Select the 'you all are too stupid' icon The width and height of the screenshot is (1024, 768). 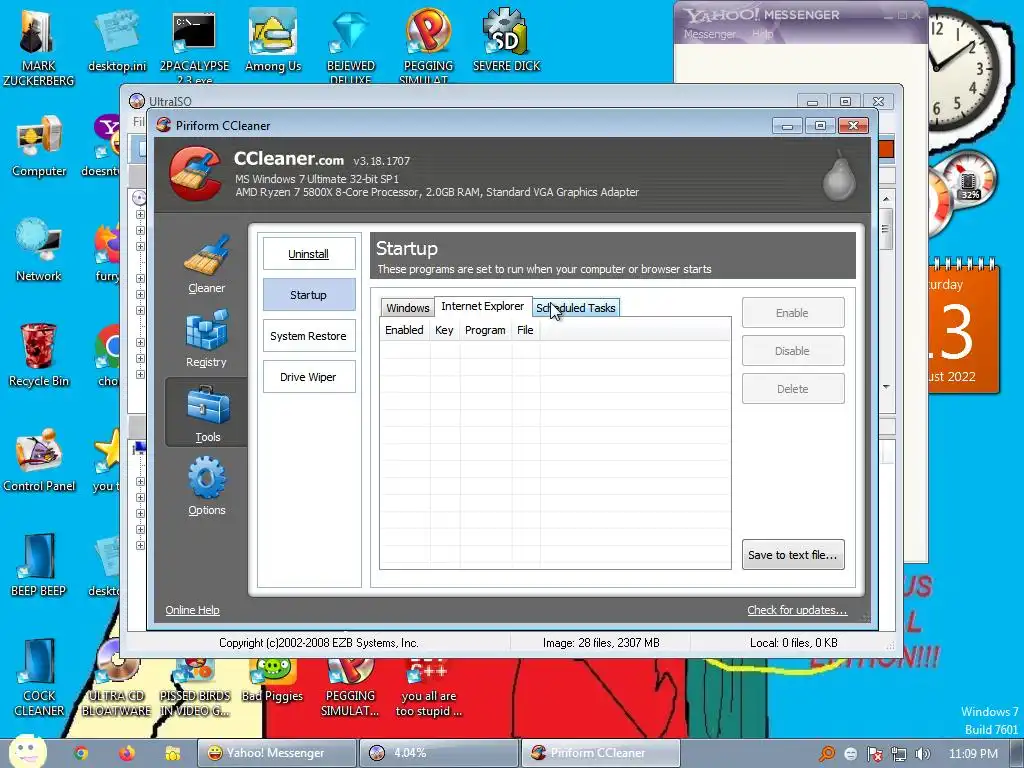coord(428,686)
